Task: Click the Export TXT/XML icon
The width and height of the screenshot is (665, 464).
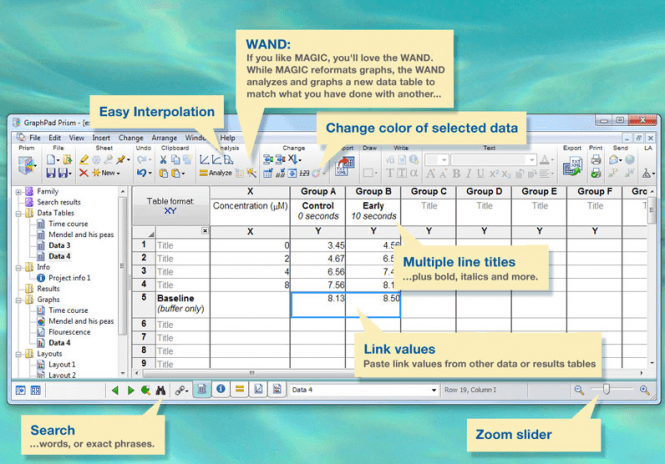Action: pos(573,166)
